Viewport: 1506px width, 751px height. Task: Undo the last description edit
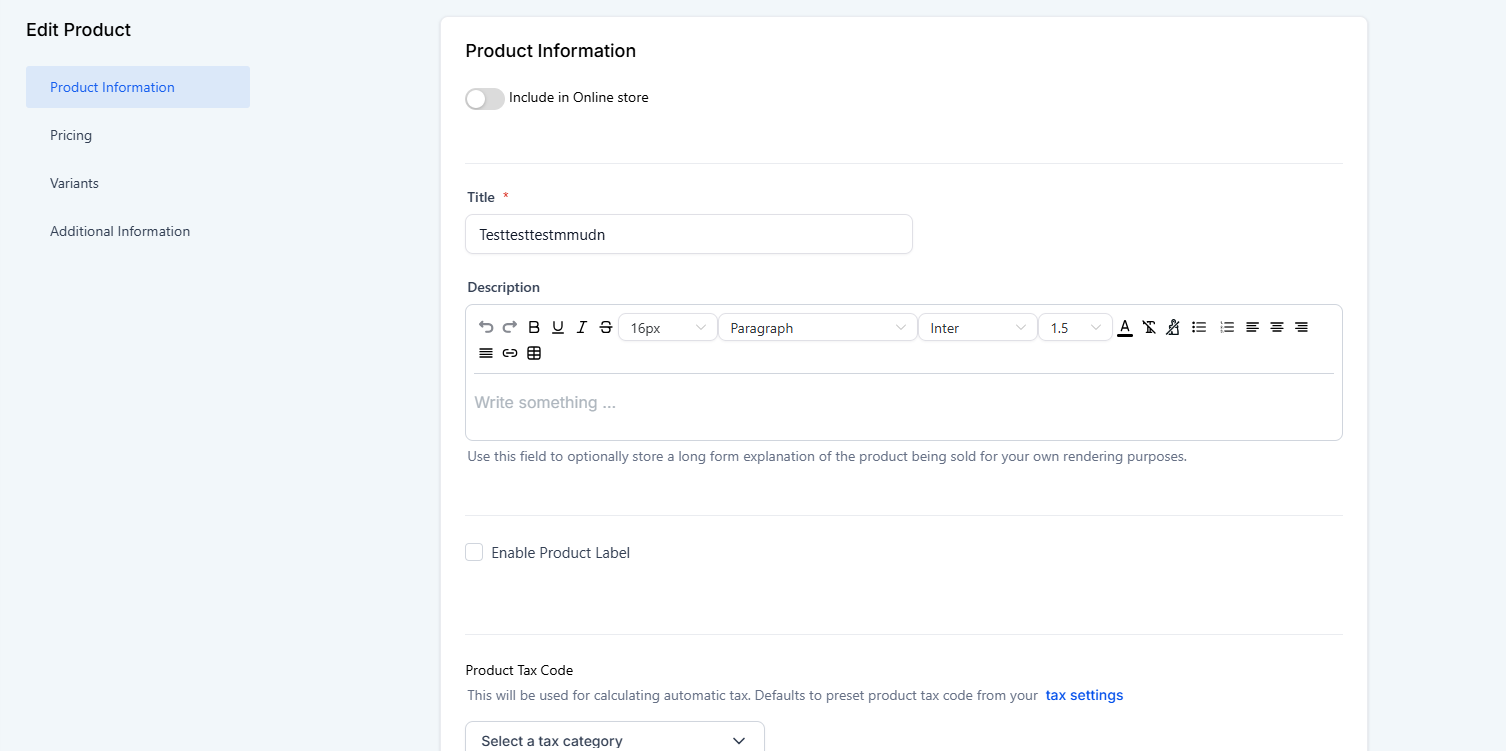pyautogui.click(x=486, y=327)
